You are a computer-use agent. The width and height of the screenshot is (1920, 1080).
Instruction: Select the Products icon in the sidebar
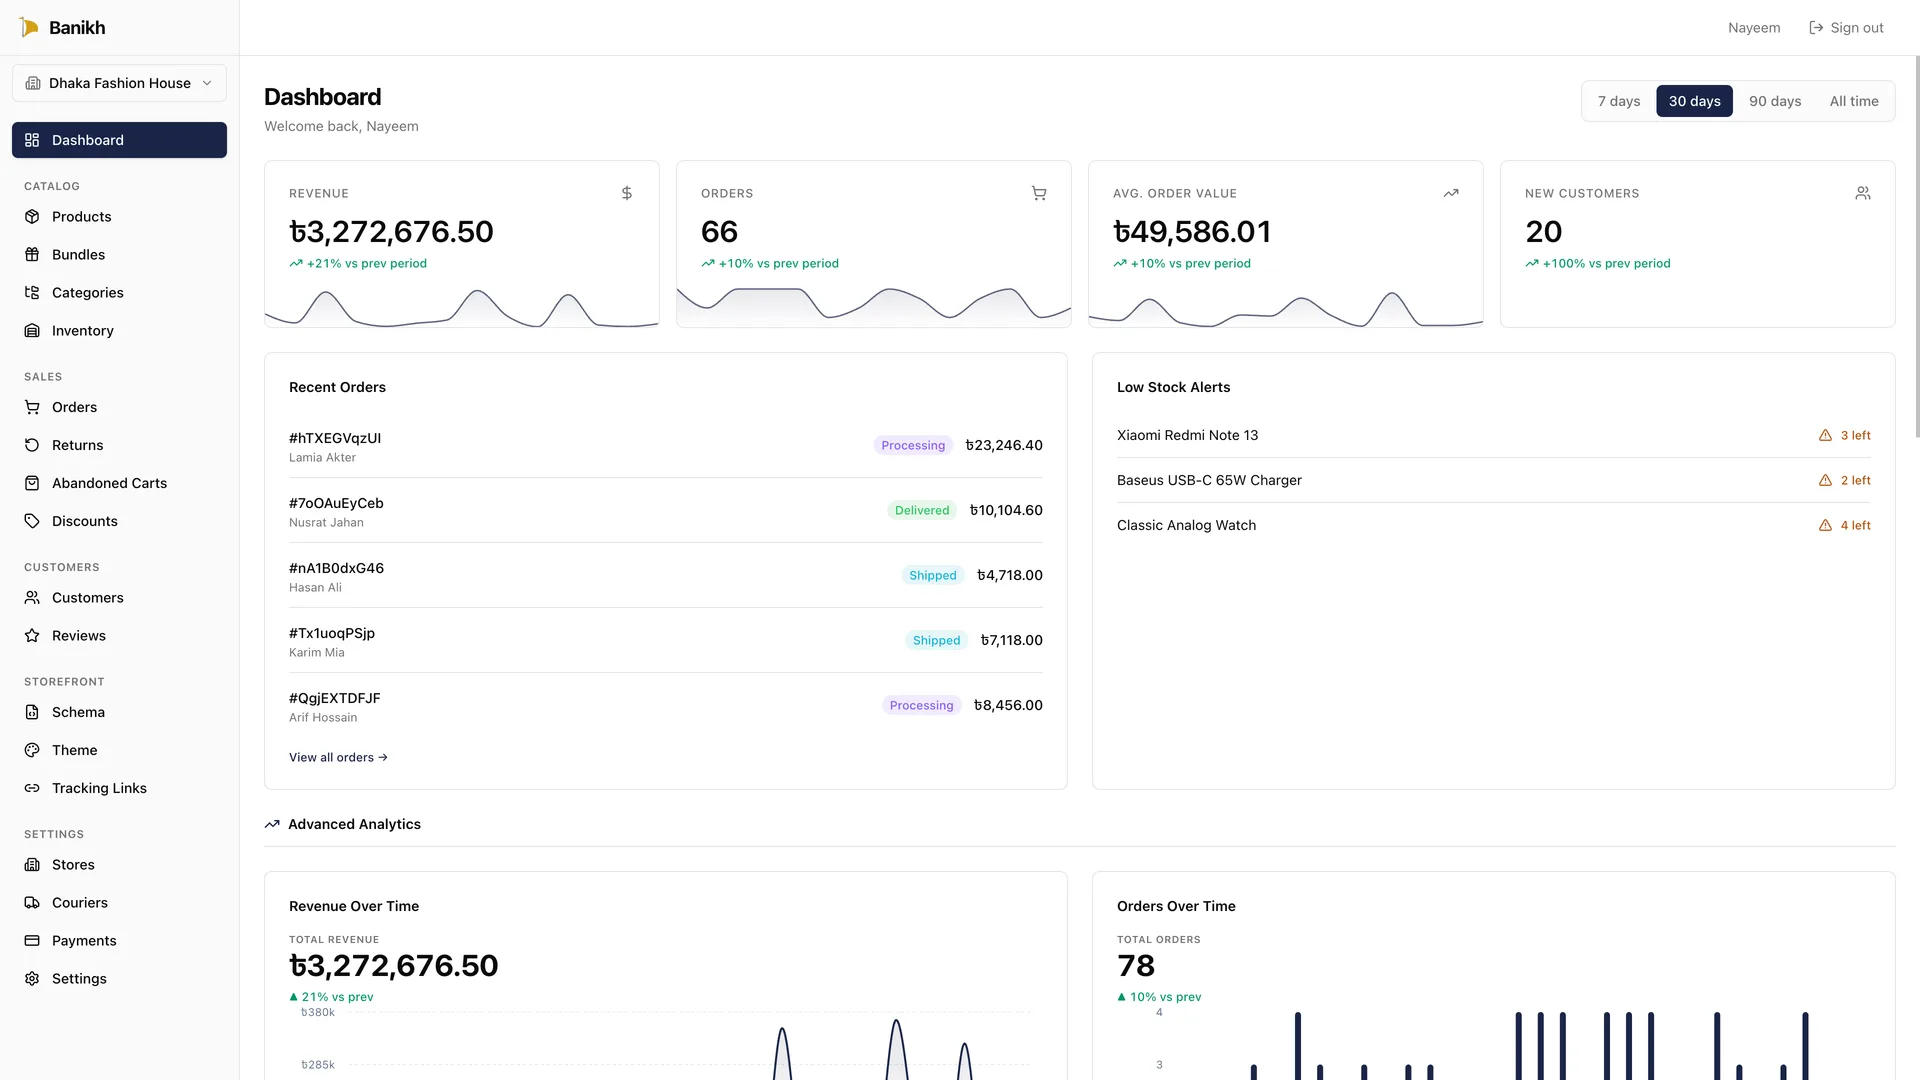click(31, 216)
